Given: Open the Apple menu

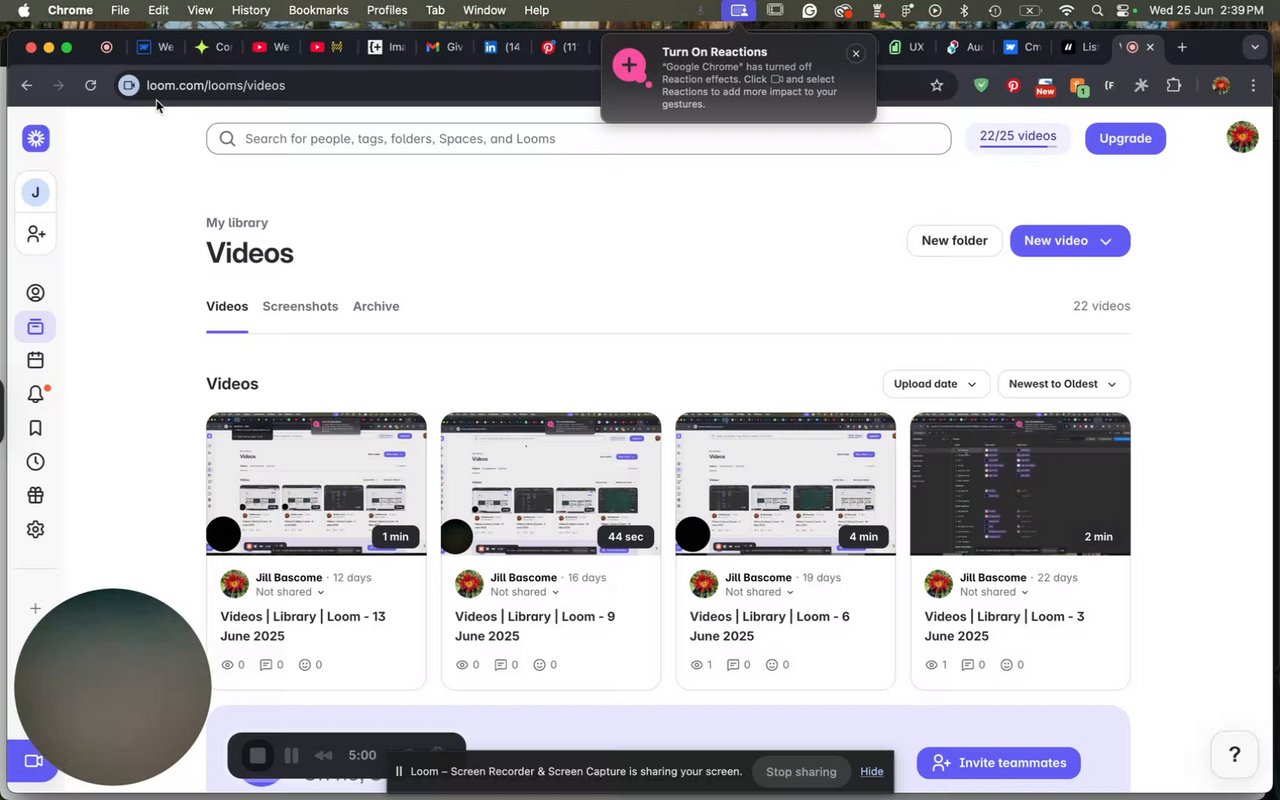Looking at the screenshot, I should (x=24, y=10).
